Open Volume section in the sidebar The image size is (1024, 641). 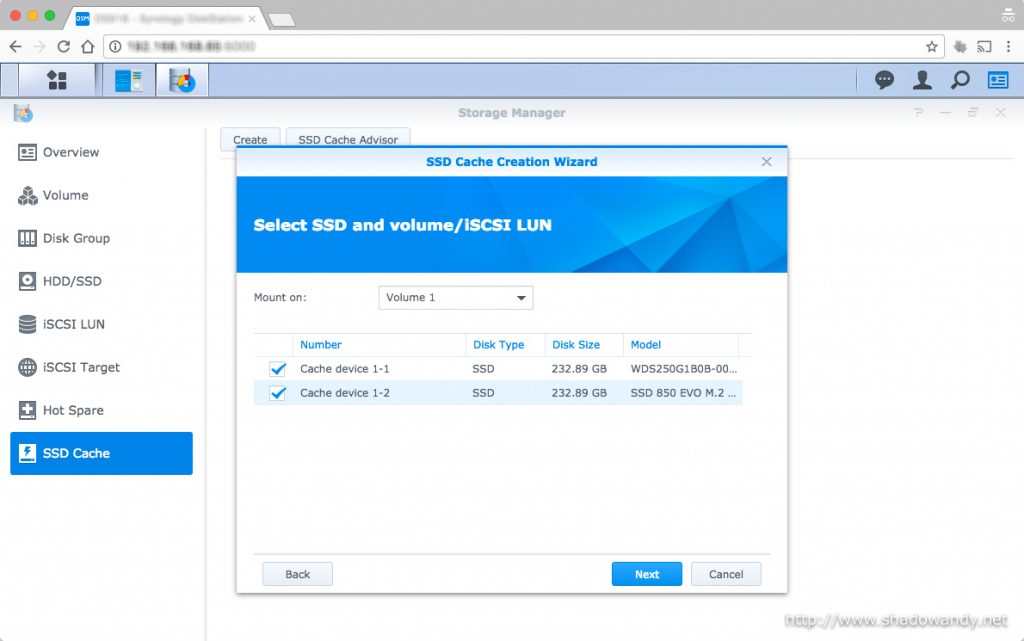(65, 196)
